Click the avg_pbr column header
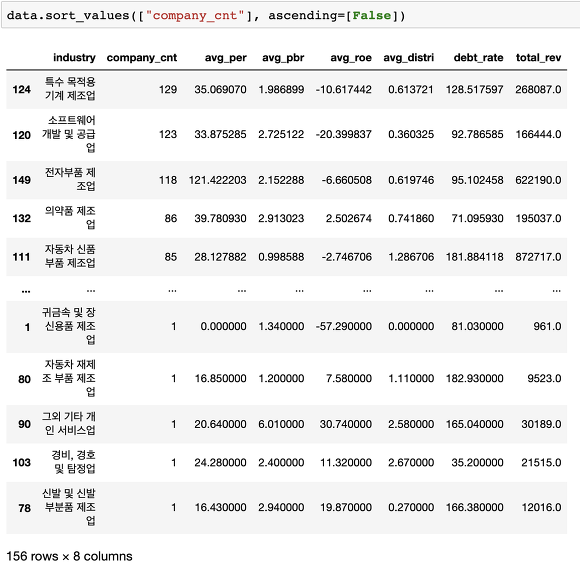 [x=283, y=58]
